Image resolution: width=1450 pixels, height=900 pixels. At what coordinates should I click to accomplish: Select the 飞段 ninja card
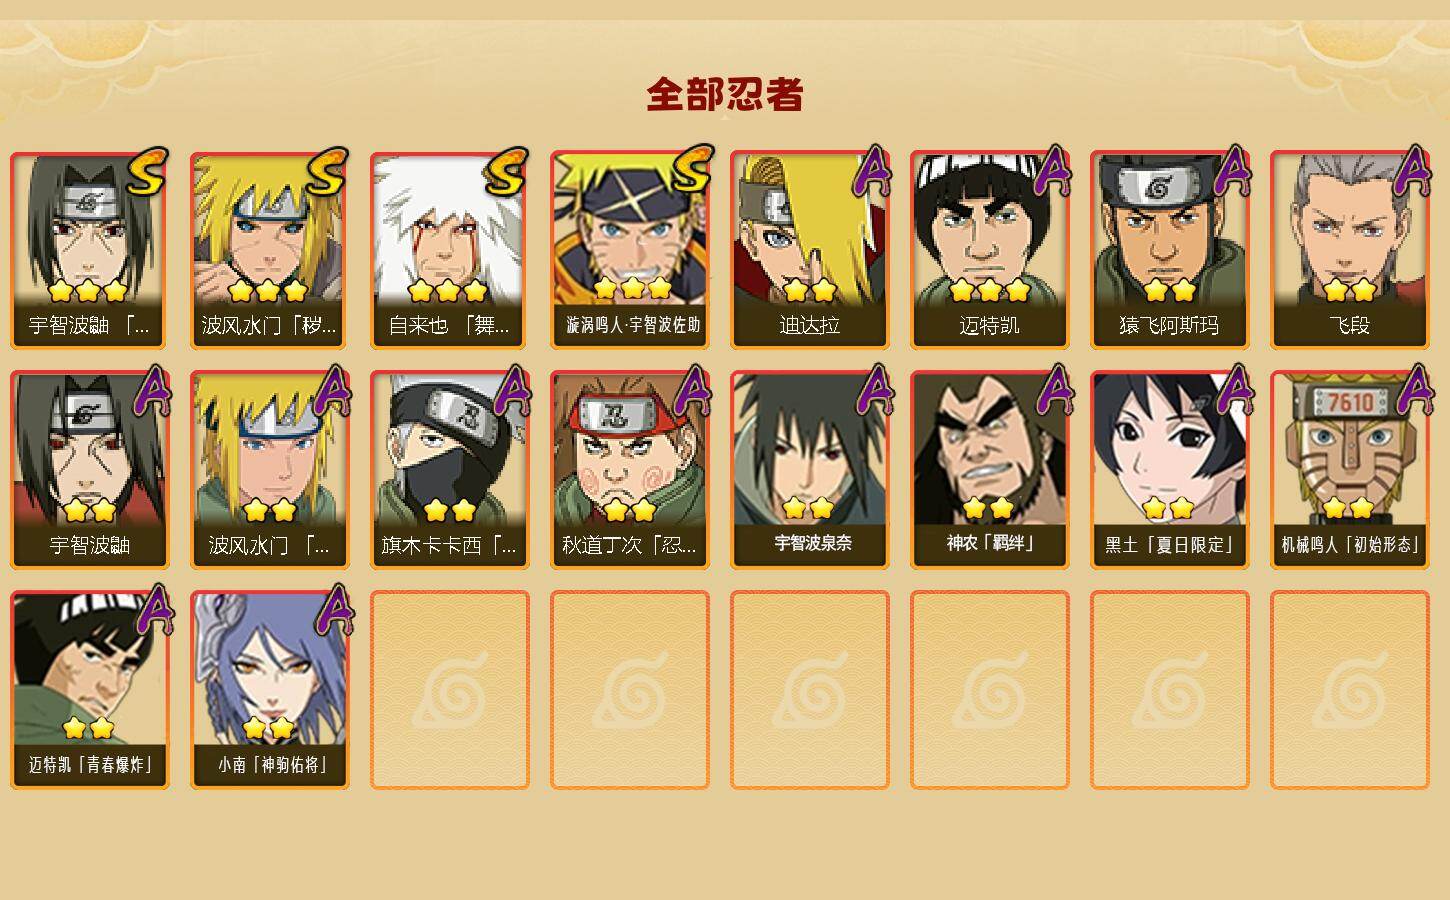[1350, 250]
